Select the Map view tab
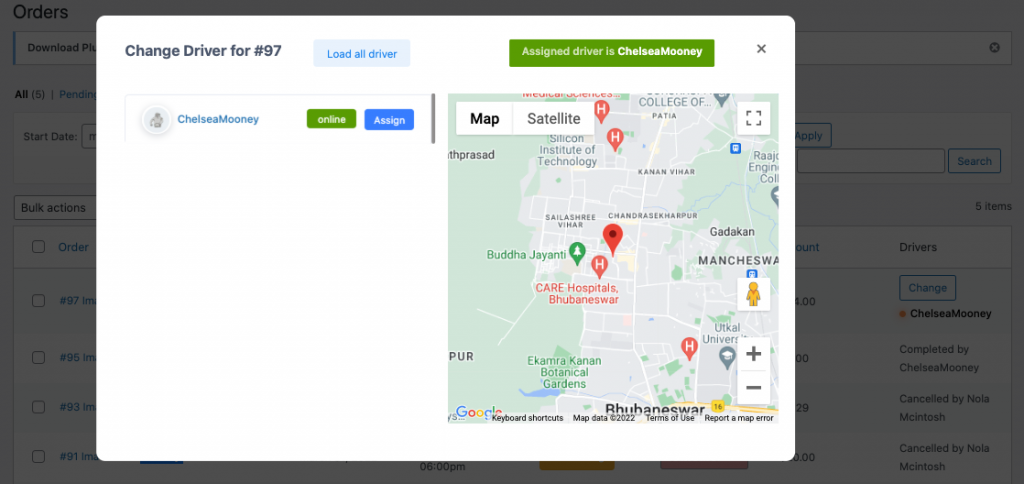Image resolution: width=1024 pixels, height=484 pixels. tap(484, 119)
